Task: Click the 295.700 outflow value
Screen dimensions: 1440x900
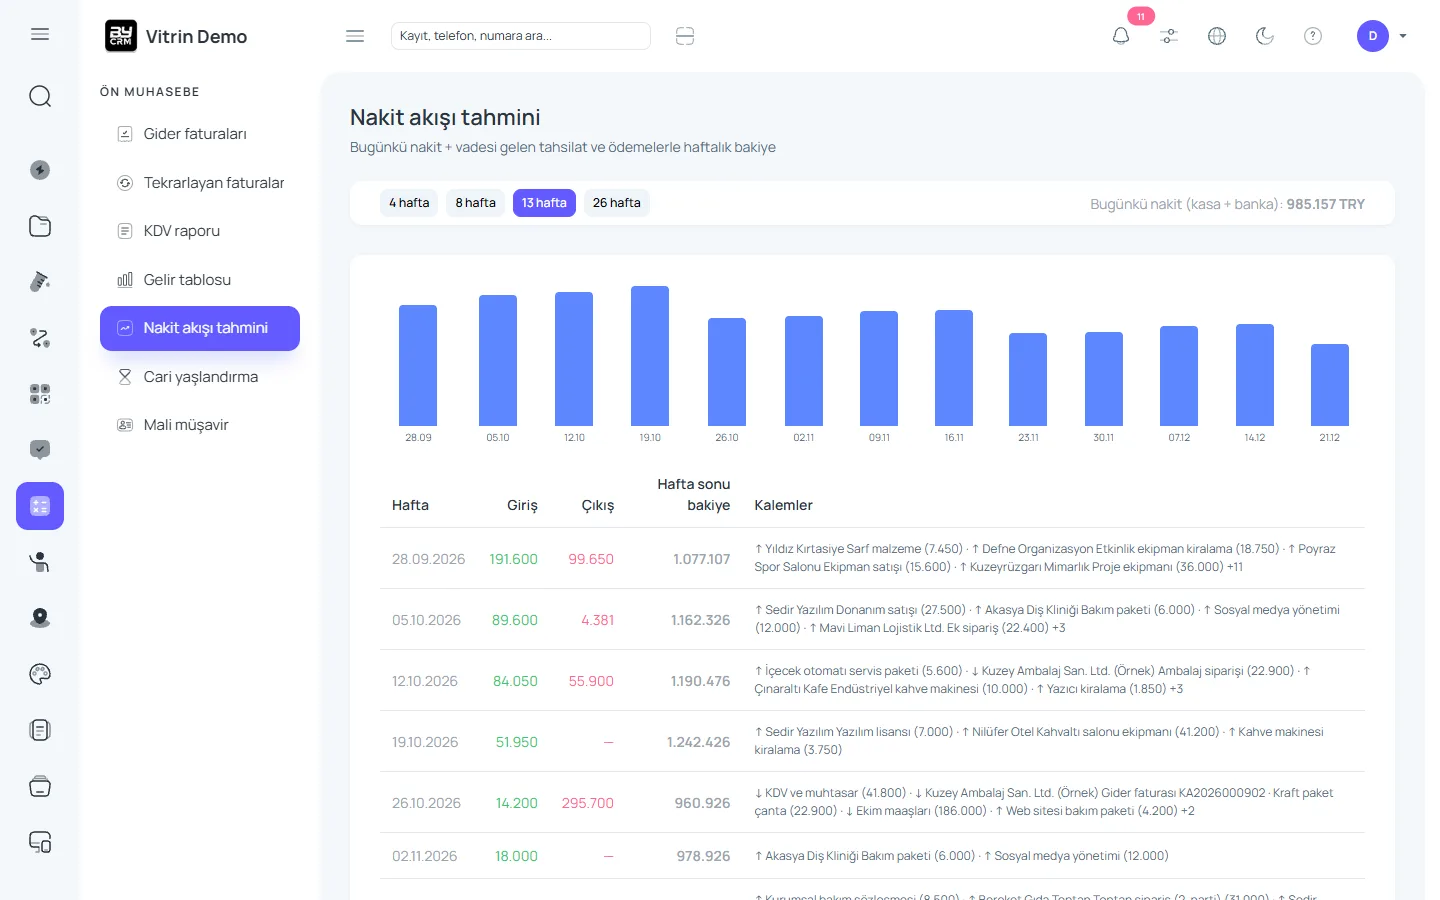Action: 588,803
